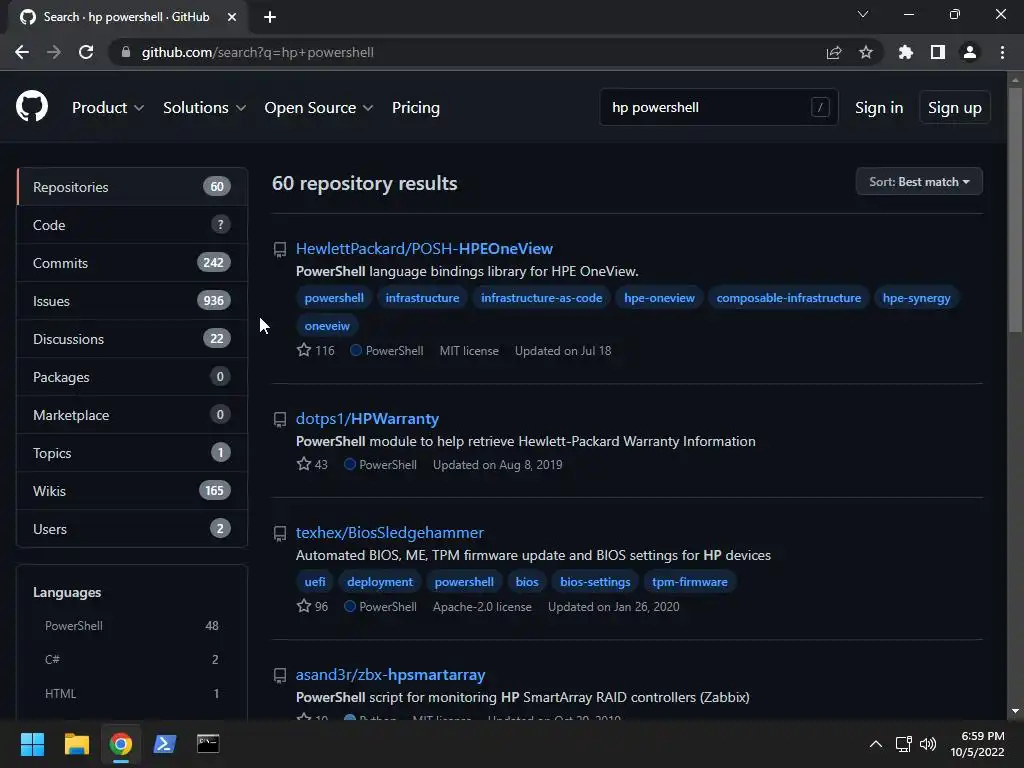This screenshot has width=1024, height=768.
Task: Open the dotps1/HPWarranty repository
Action: pos(367,418)
